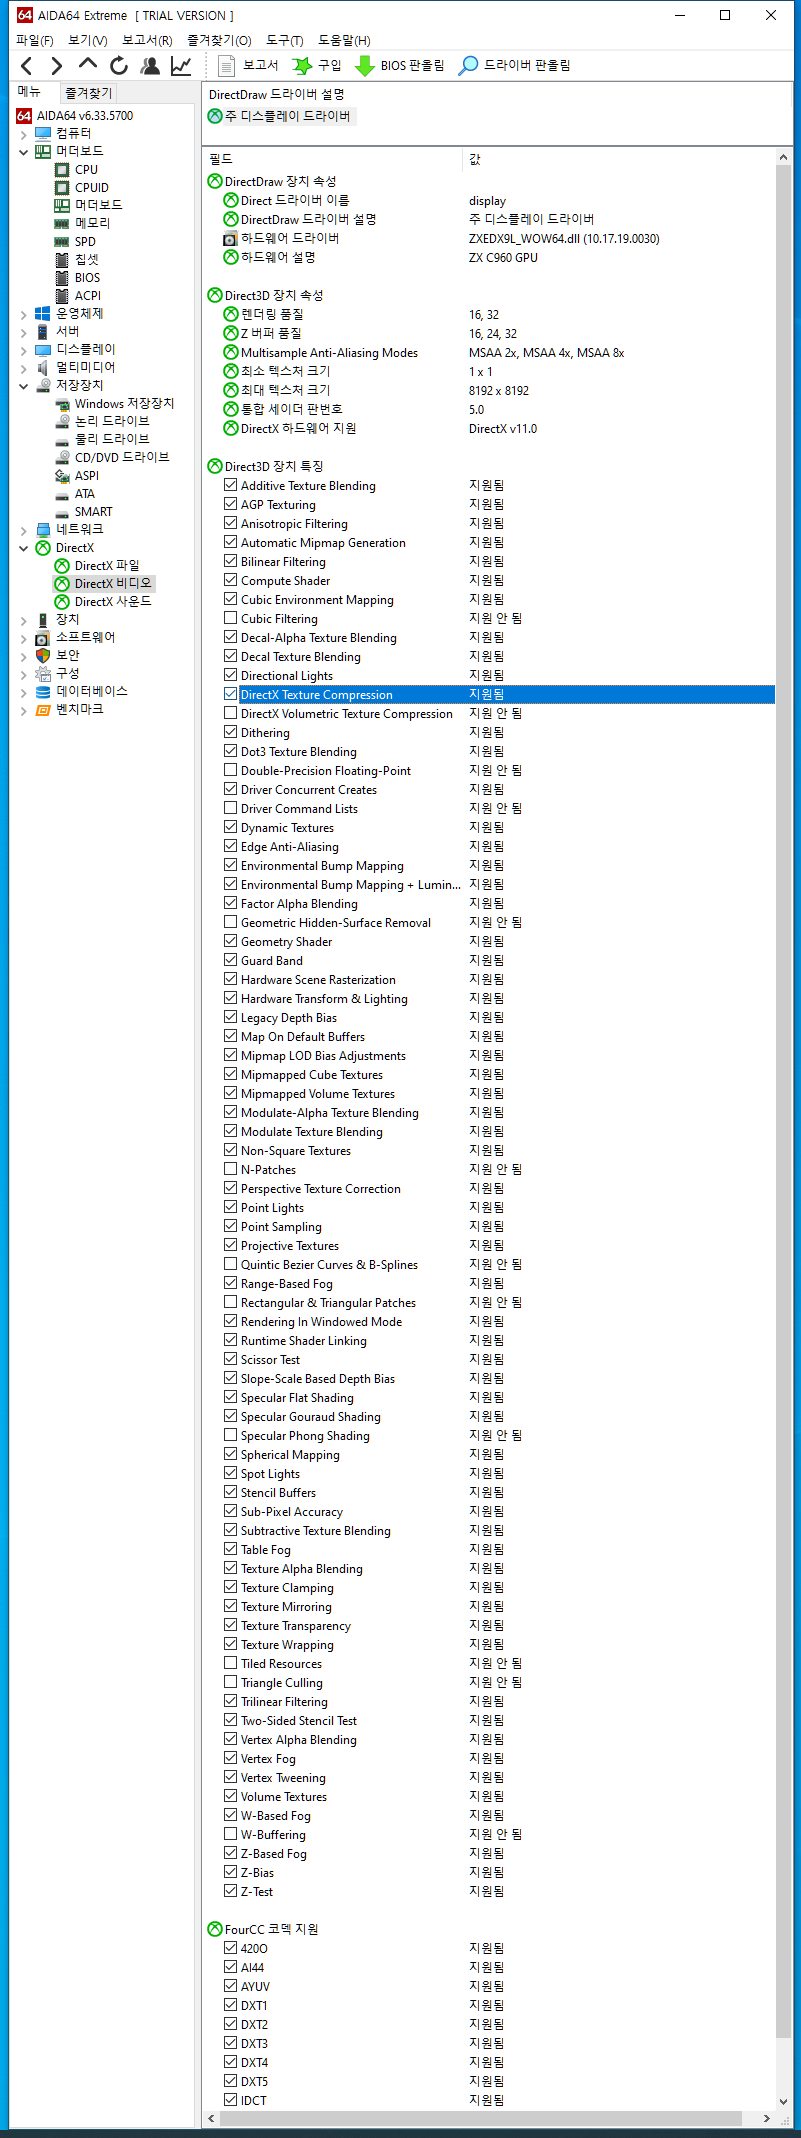801x2138 pixels.
Task: Toggle the Geometry Shader checkbox
Action: click(x=231, y=941)
